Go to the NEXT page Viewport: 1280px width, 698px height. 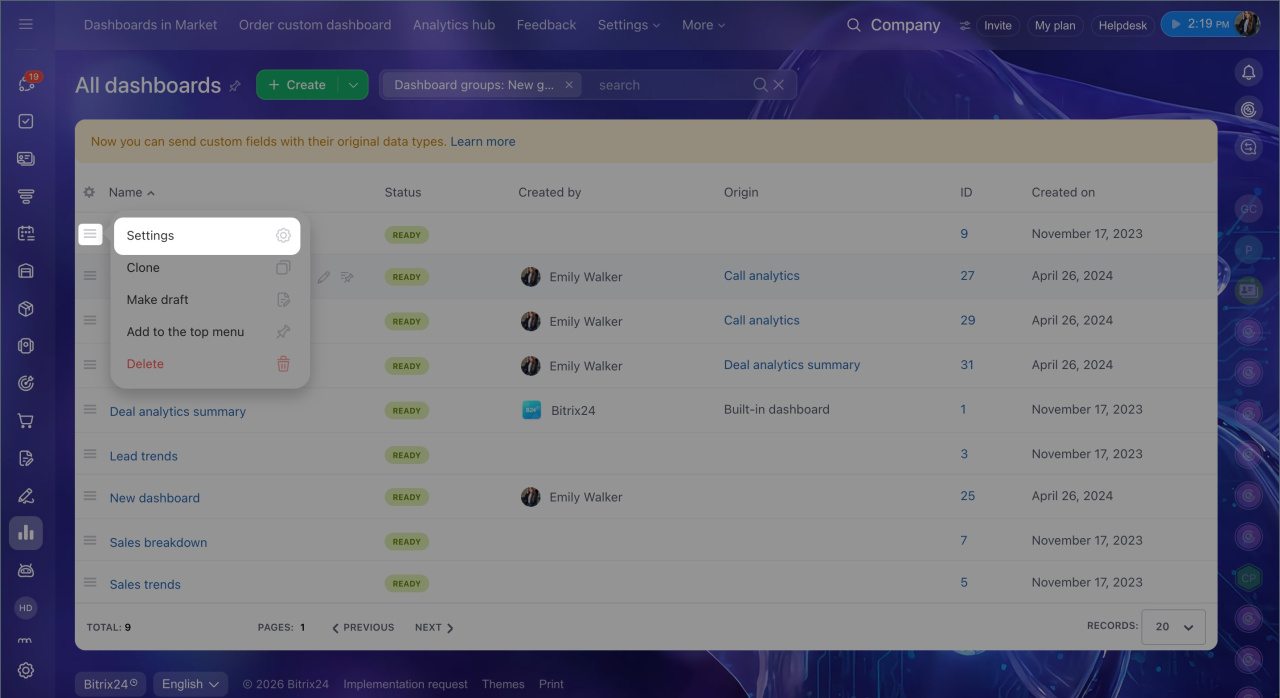[x=434, y=628]
